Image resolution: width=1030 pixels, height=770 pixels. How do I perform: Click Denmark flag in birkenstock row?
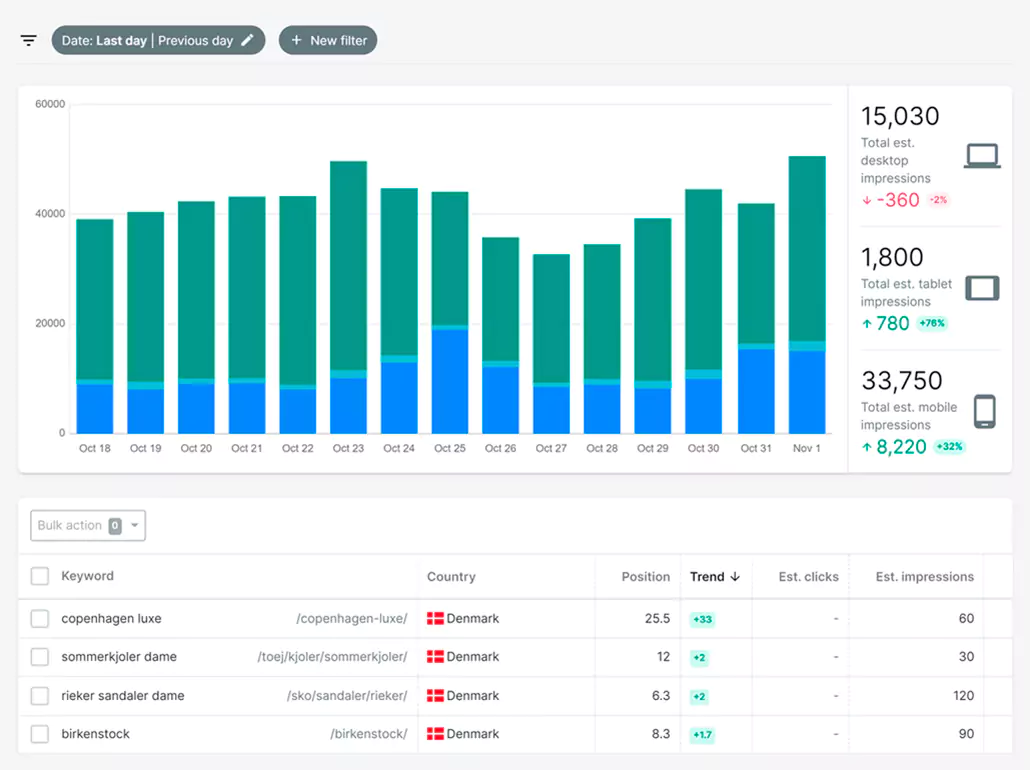[435, 734]
